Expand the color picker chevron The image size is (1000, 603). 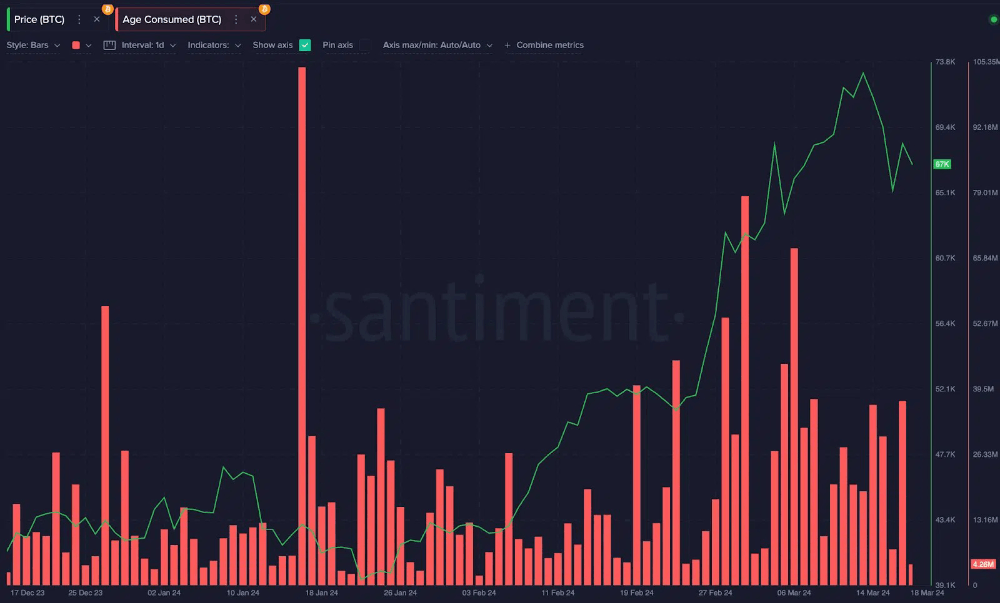coord(89,45)
